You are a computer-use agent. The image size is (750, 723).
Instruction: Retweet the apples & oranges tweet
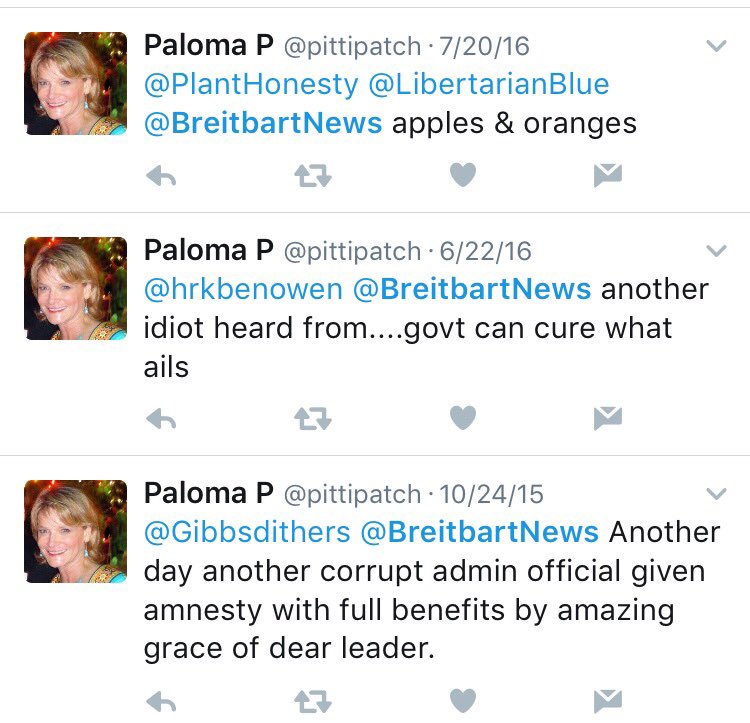click(313, 175)
